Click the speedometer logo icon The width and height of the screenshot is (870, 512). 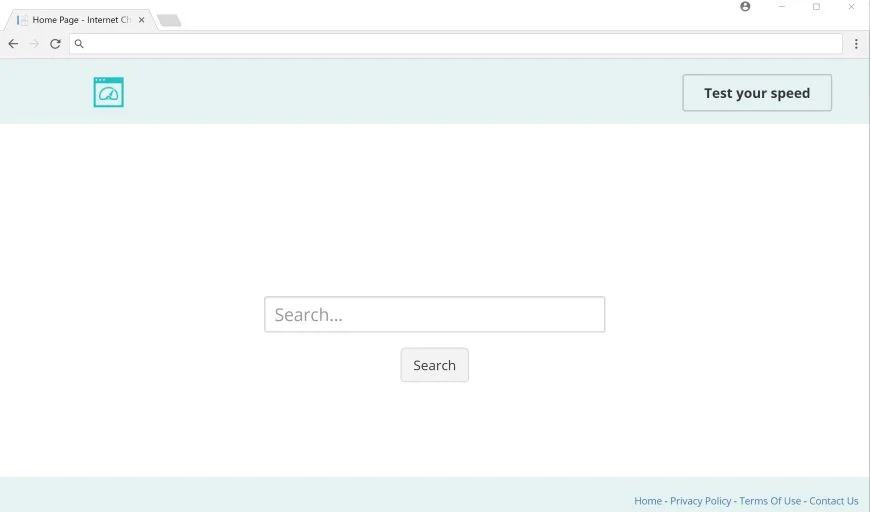pyautogui.click(x=109, y=92)
